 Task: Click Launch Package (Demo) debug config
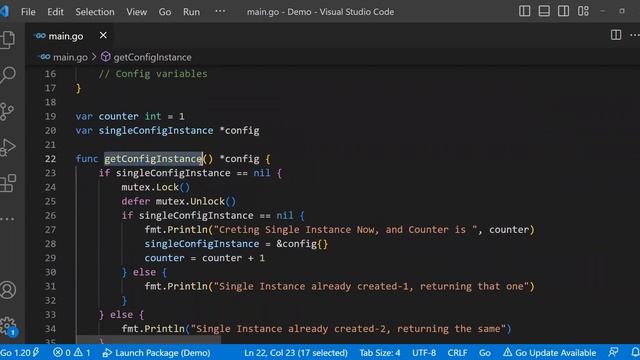(x=156, y=353)
